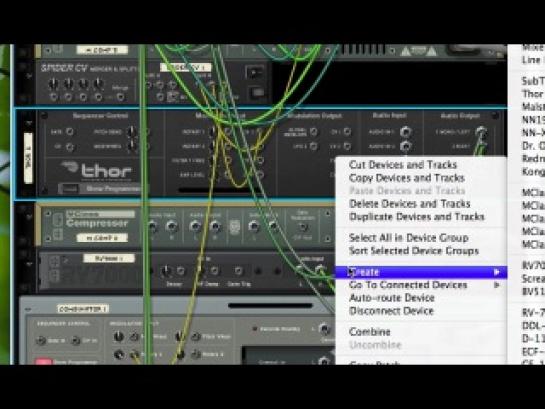Click the Compressor's Gain Reduction CV out jack

(x=303, y=227)
